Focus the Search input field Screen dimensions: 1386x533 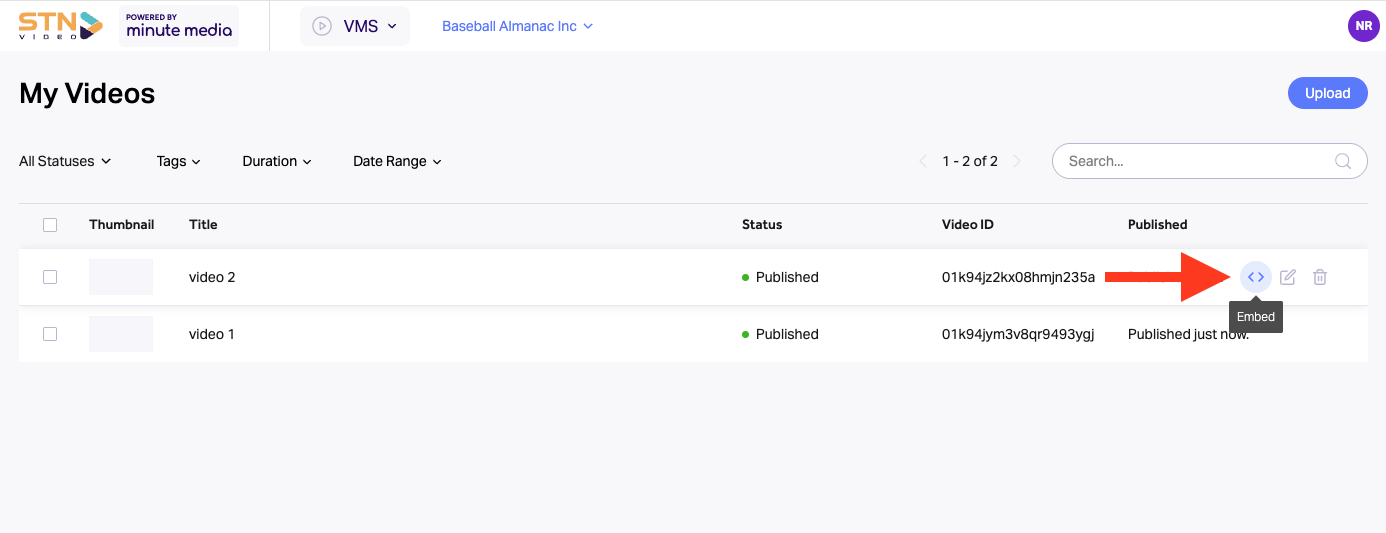[x=1209, y=161]
